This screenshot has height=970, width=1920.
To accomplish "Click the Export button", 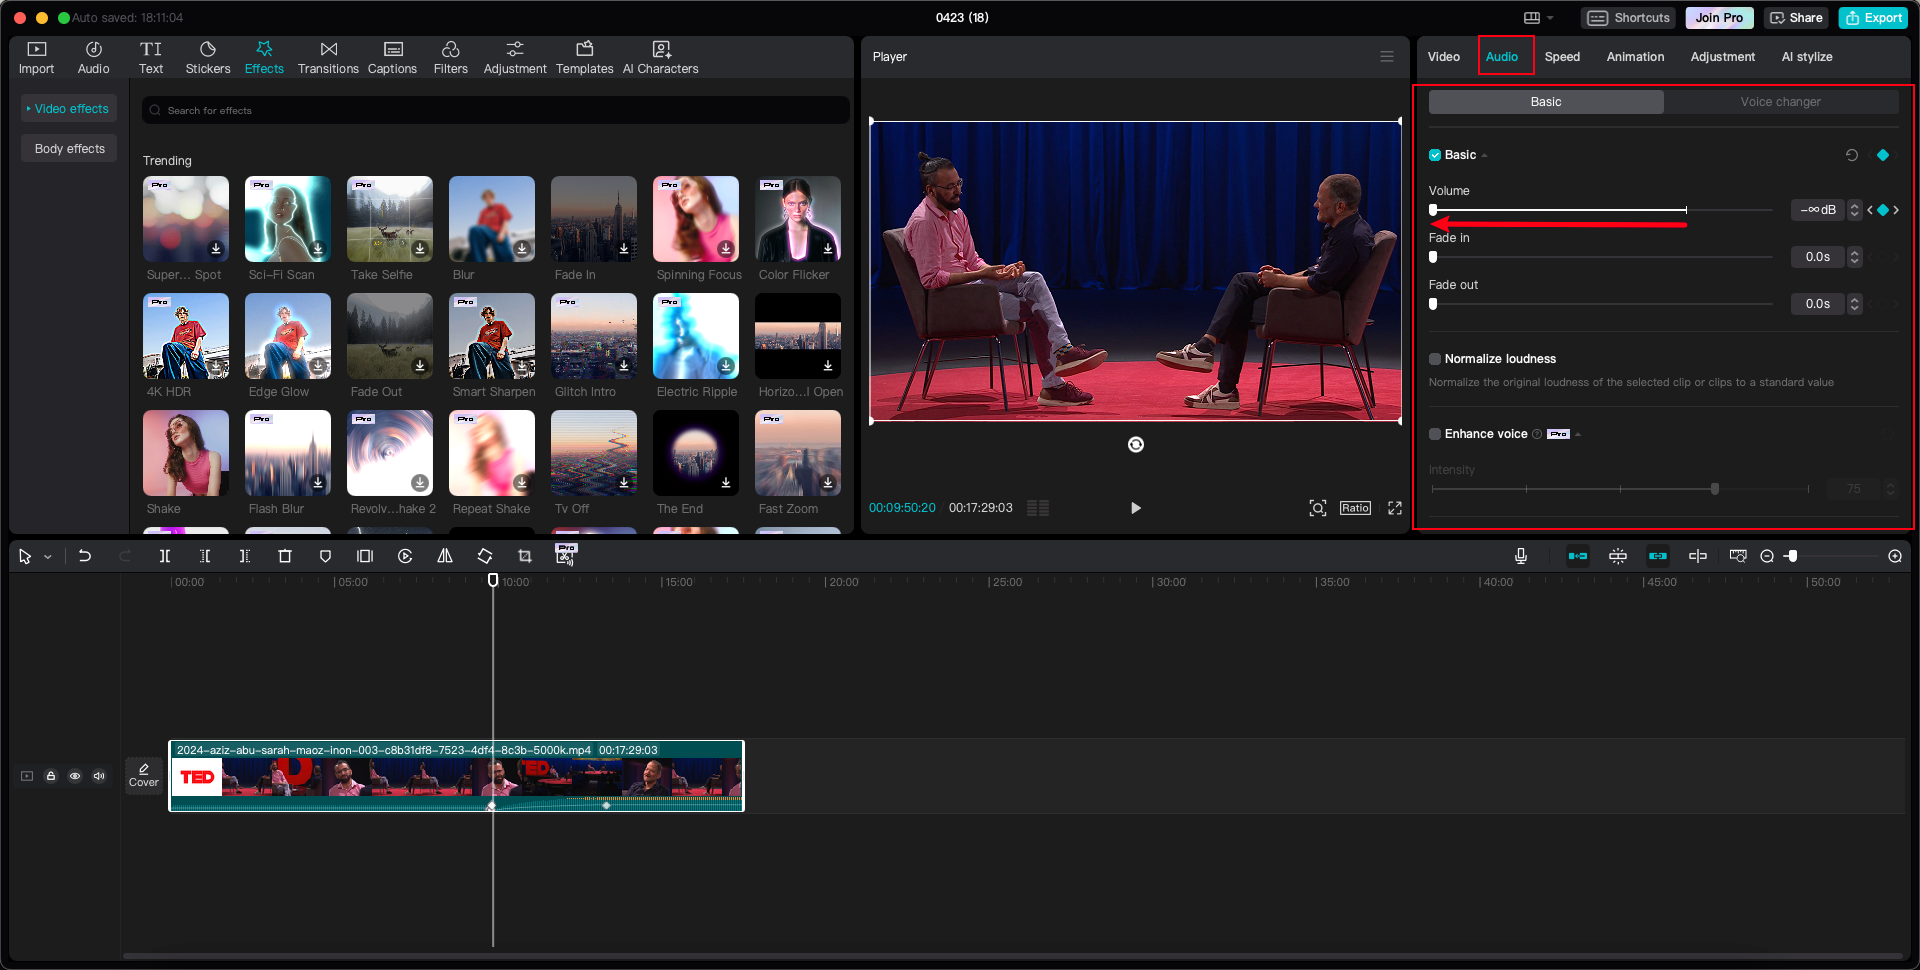I will click(1872, 17).
